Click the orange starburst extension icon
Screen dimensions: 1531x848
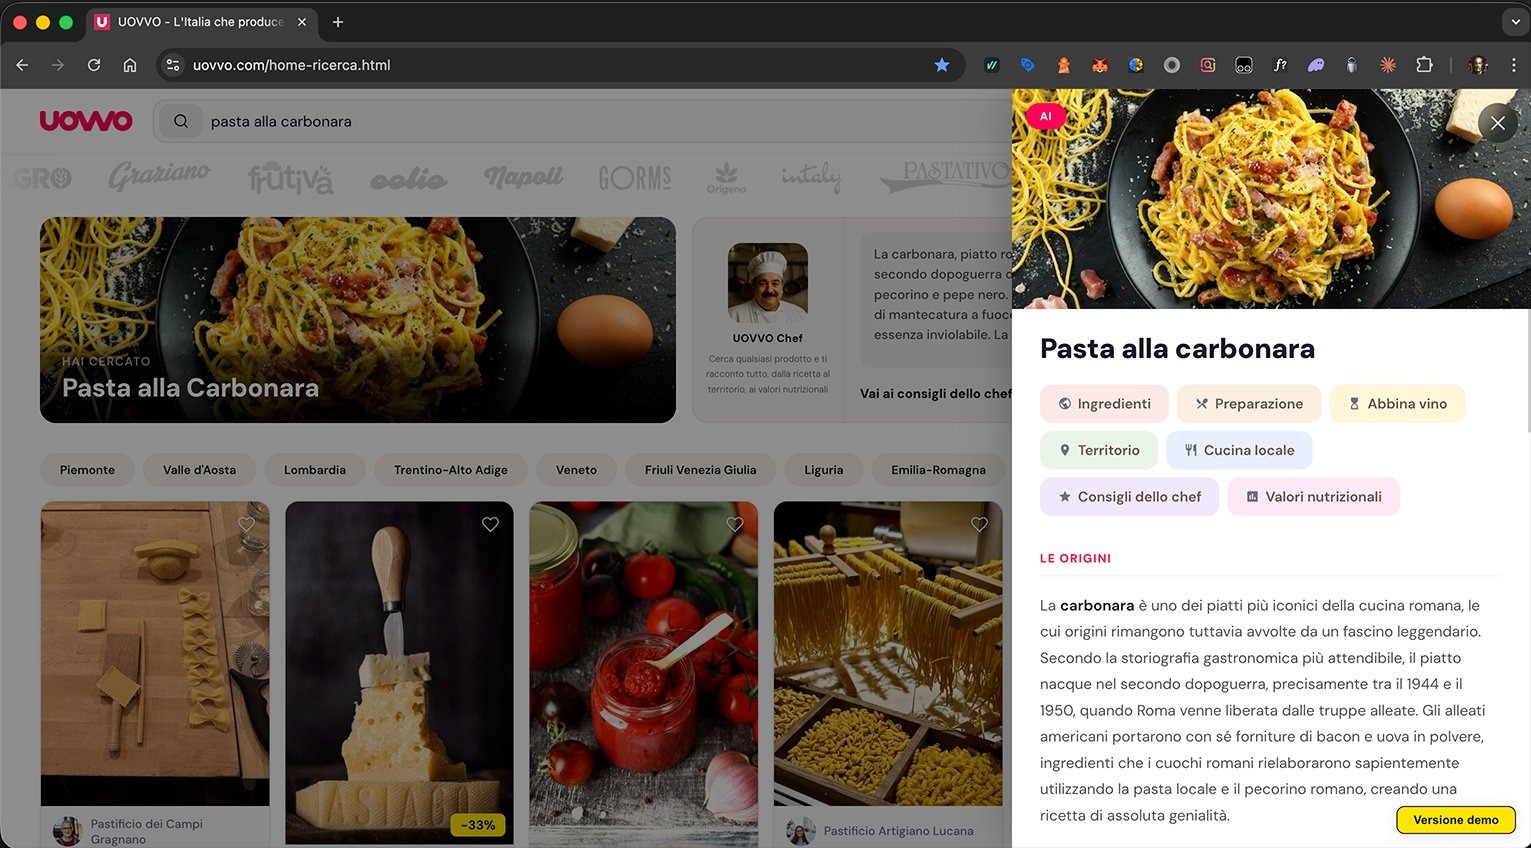coord(1388,65)
